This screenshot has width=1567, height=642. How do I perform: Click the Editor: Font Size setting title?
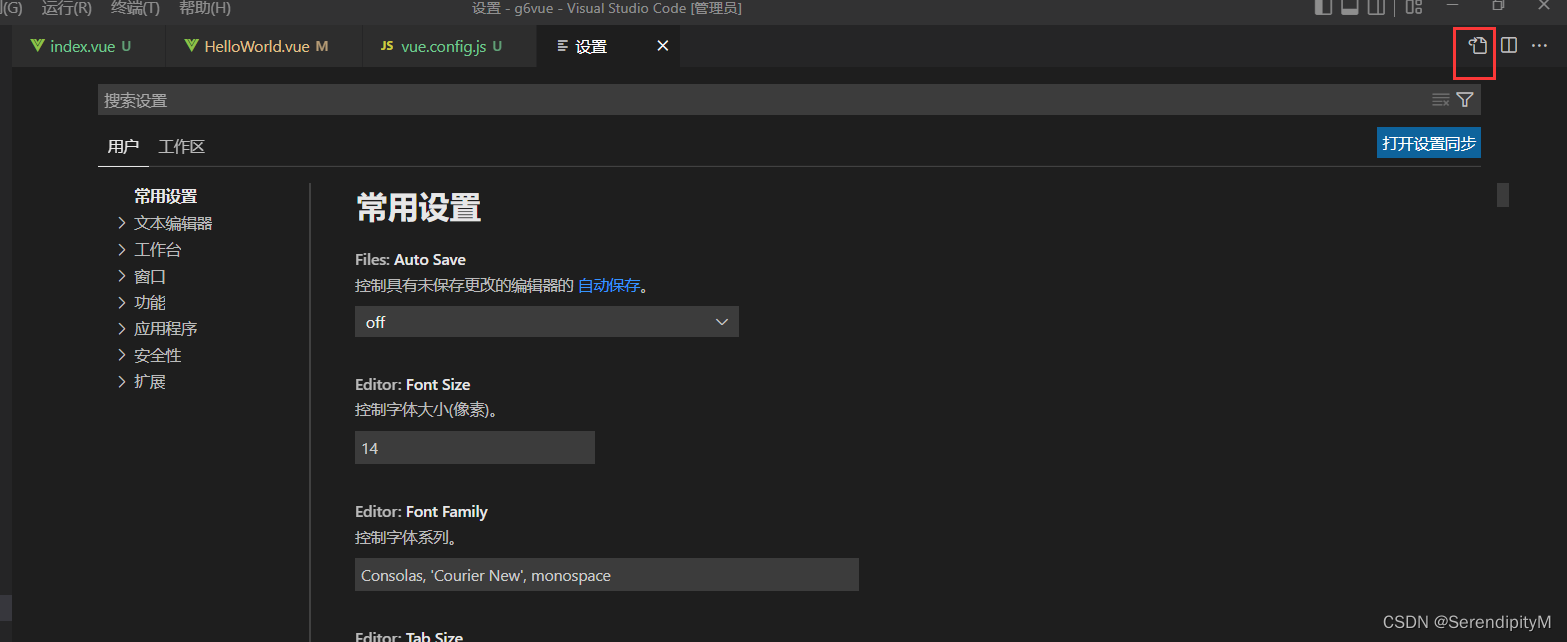413,384
